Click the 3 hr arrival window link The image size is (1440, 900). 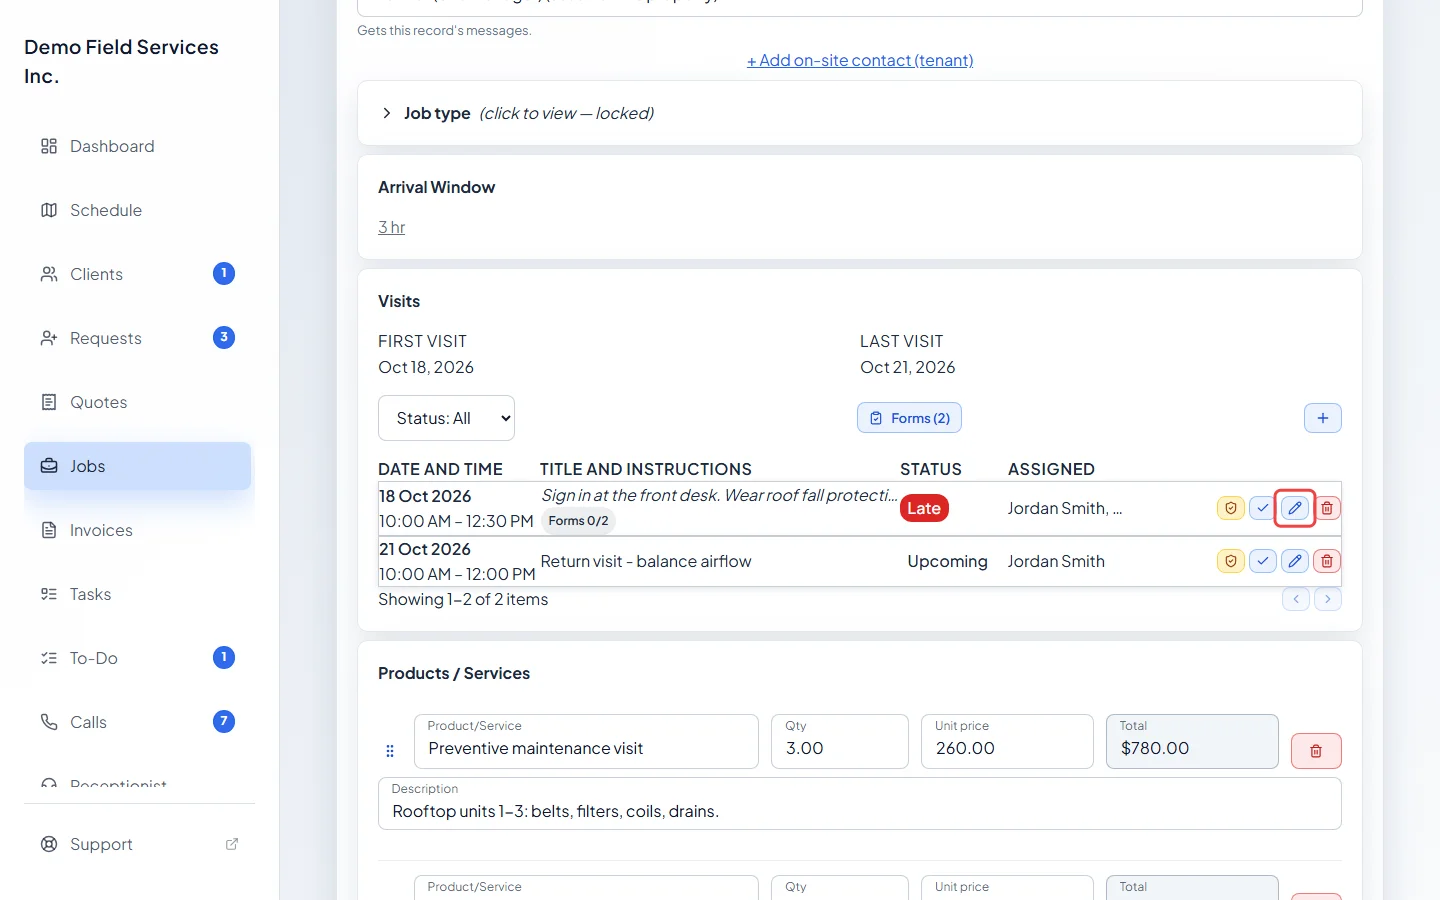[x=391, y=227]
